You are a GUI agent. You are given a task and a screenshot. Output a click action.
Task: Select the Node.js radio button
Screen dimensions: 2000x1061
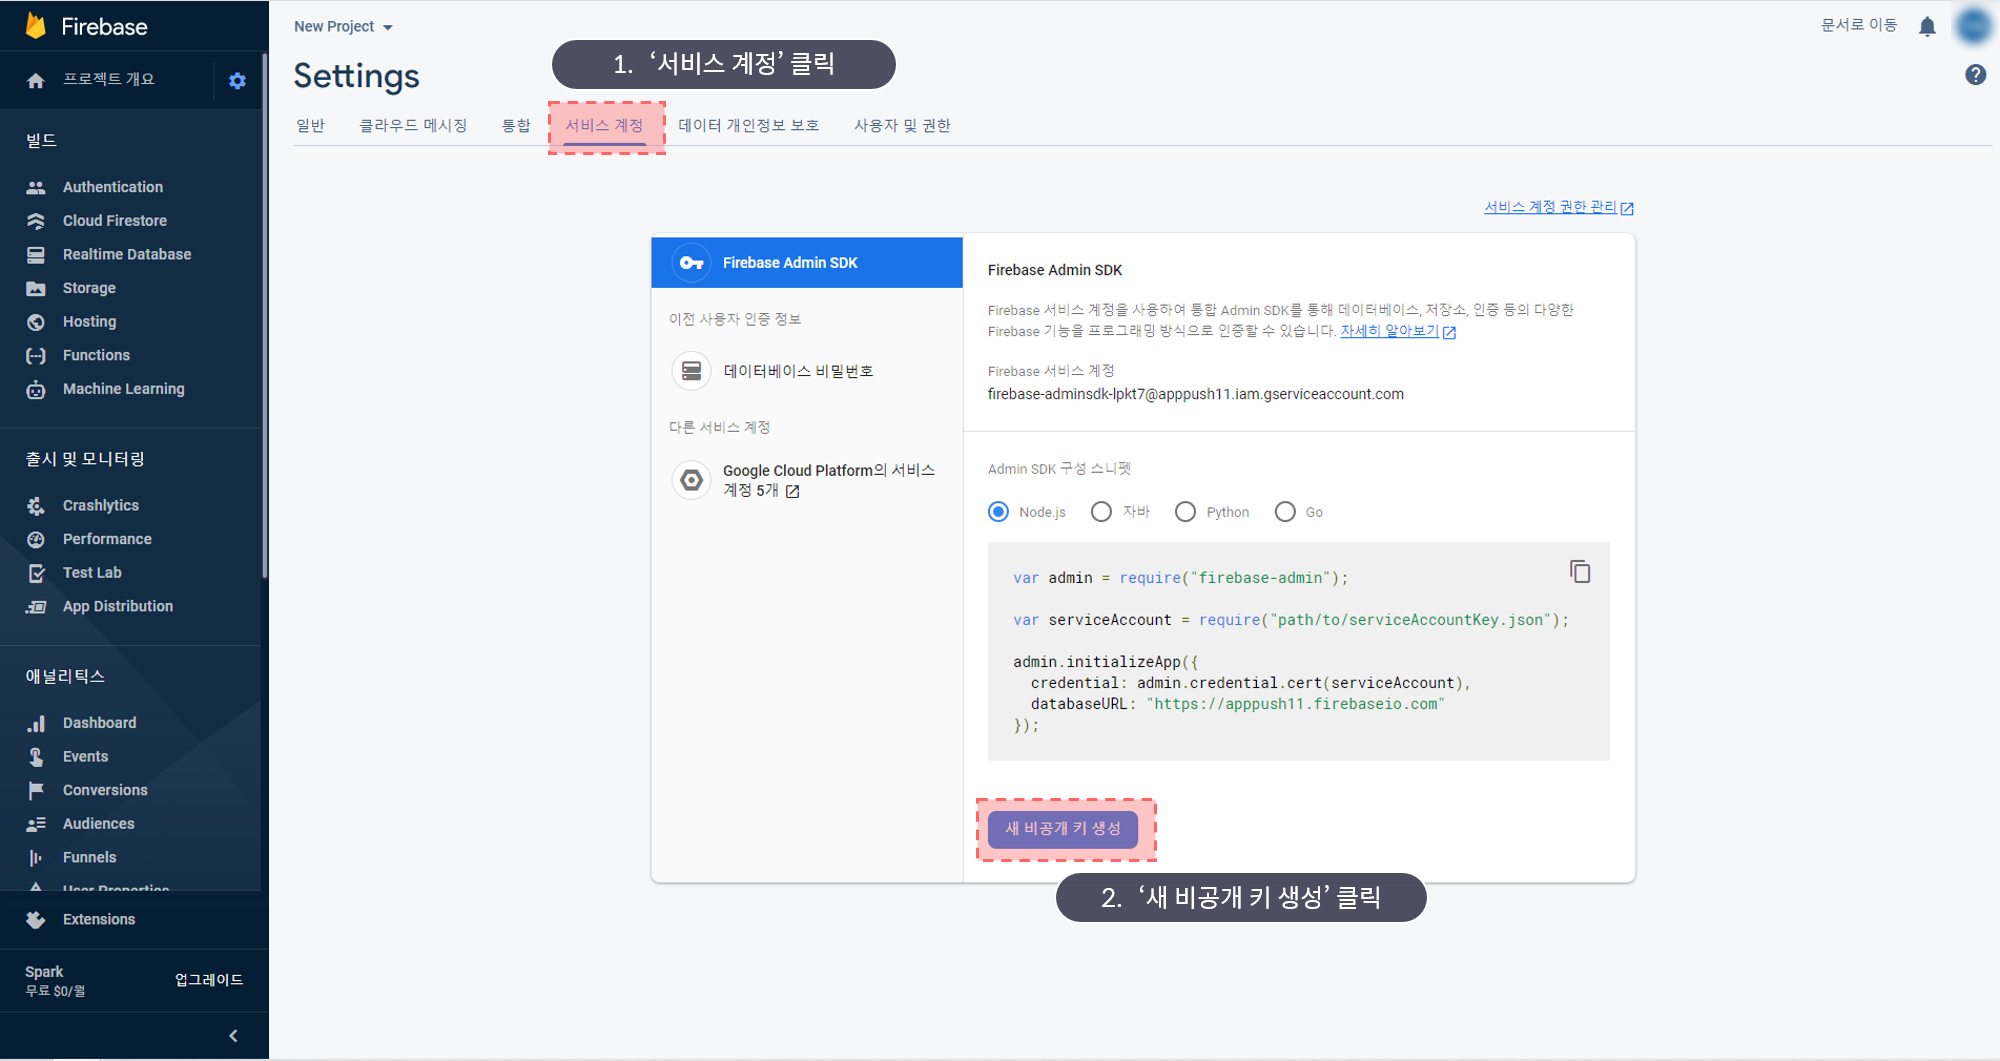(998, 512)
